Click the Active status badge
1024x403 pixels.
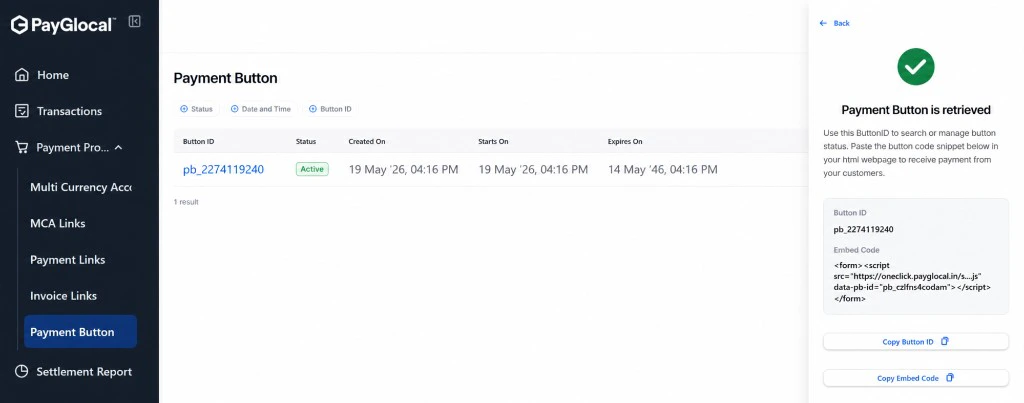tap(312, 169)
